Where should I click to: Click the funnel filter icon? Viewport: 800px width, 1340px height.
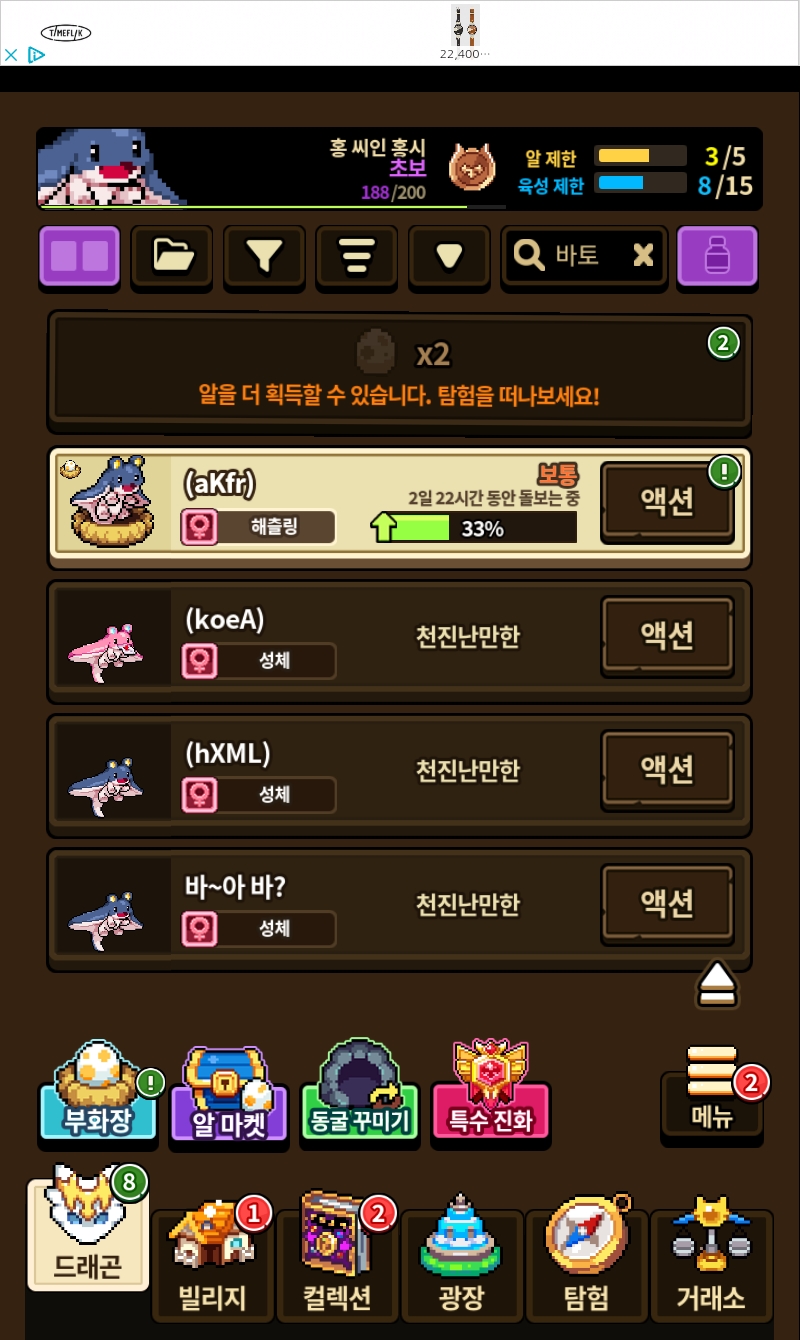tap(264, 256)
